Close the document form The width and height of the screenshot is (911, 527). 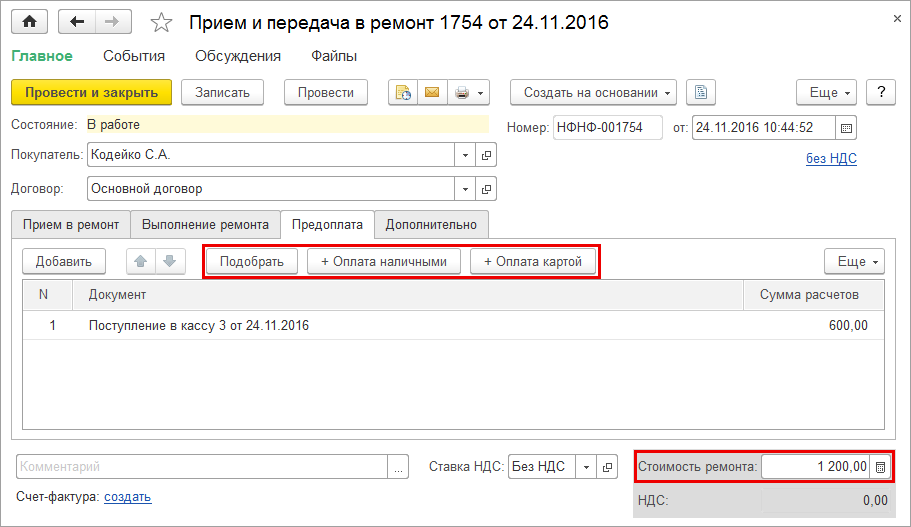pos(897,19)
